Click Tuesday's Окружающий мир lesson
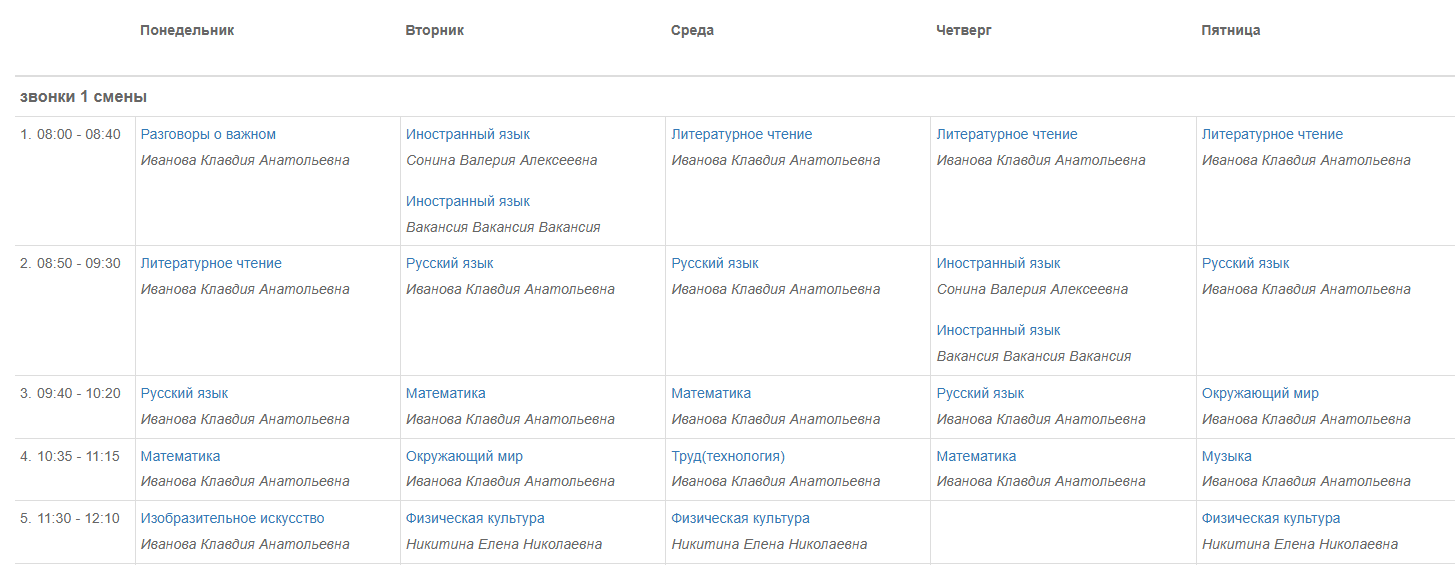Viewport: 1455px width, 565px height. (464, 456)
